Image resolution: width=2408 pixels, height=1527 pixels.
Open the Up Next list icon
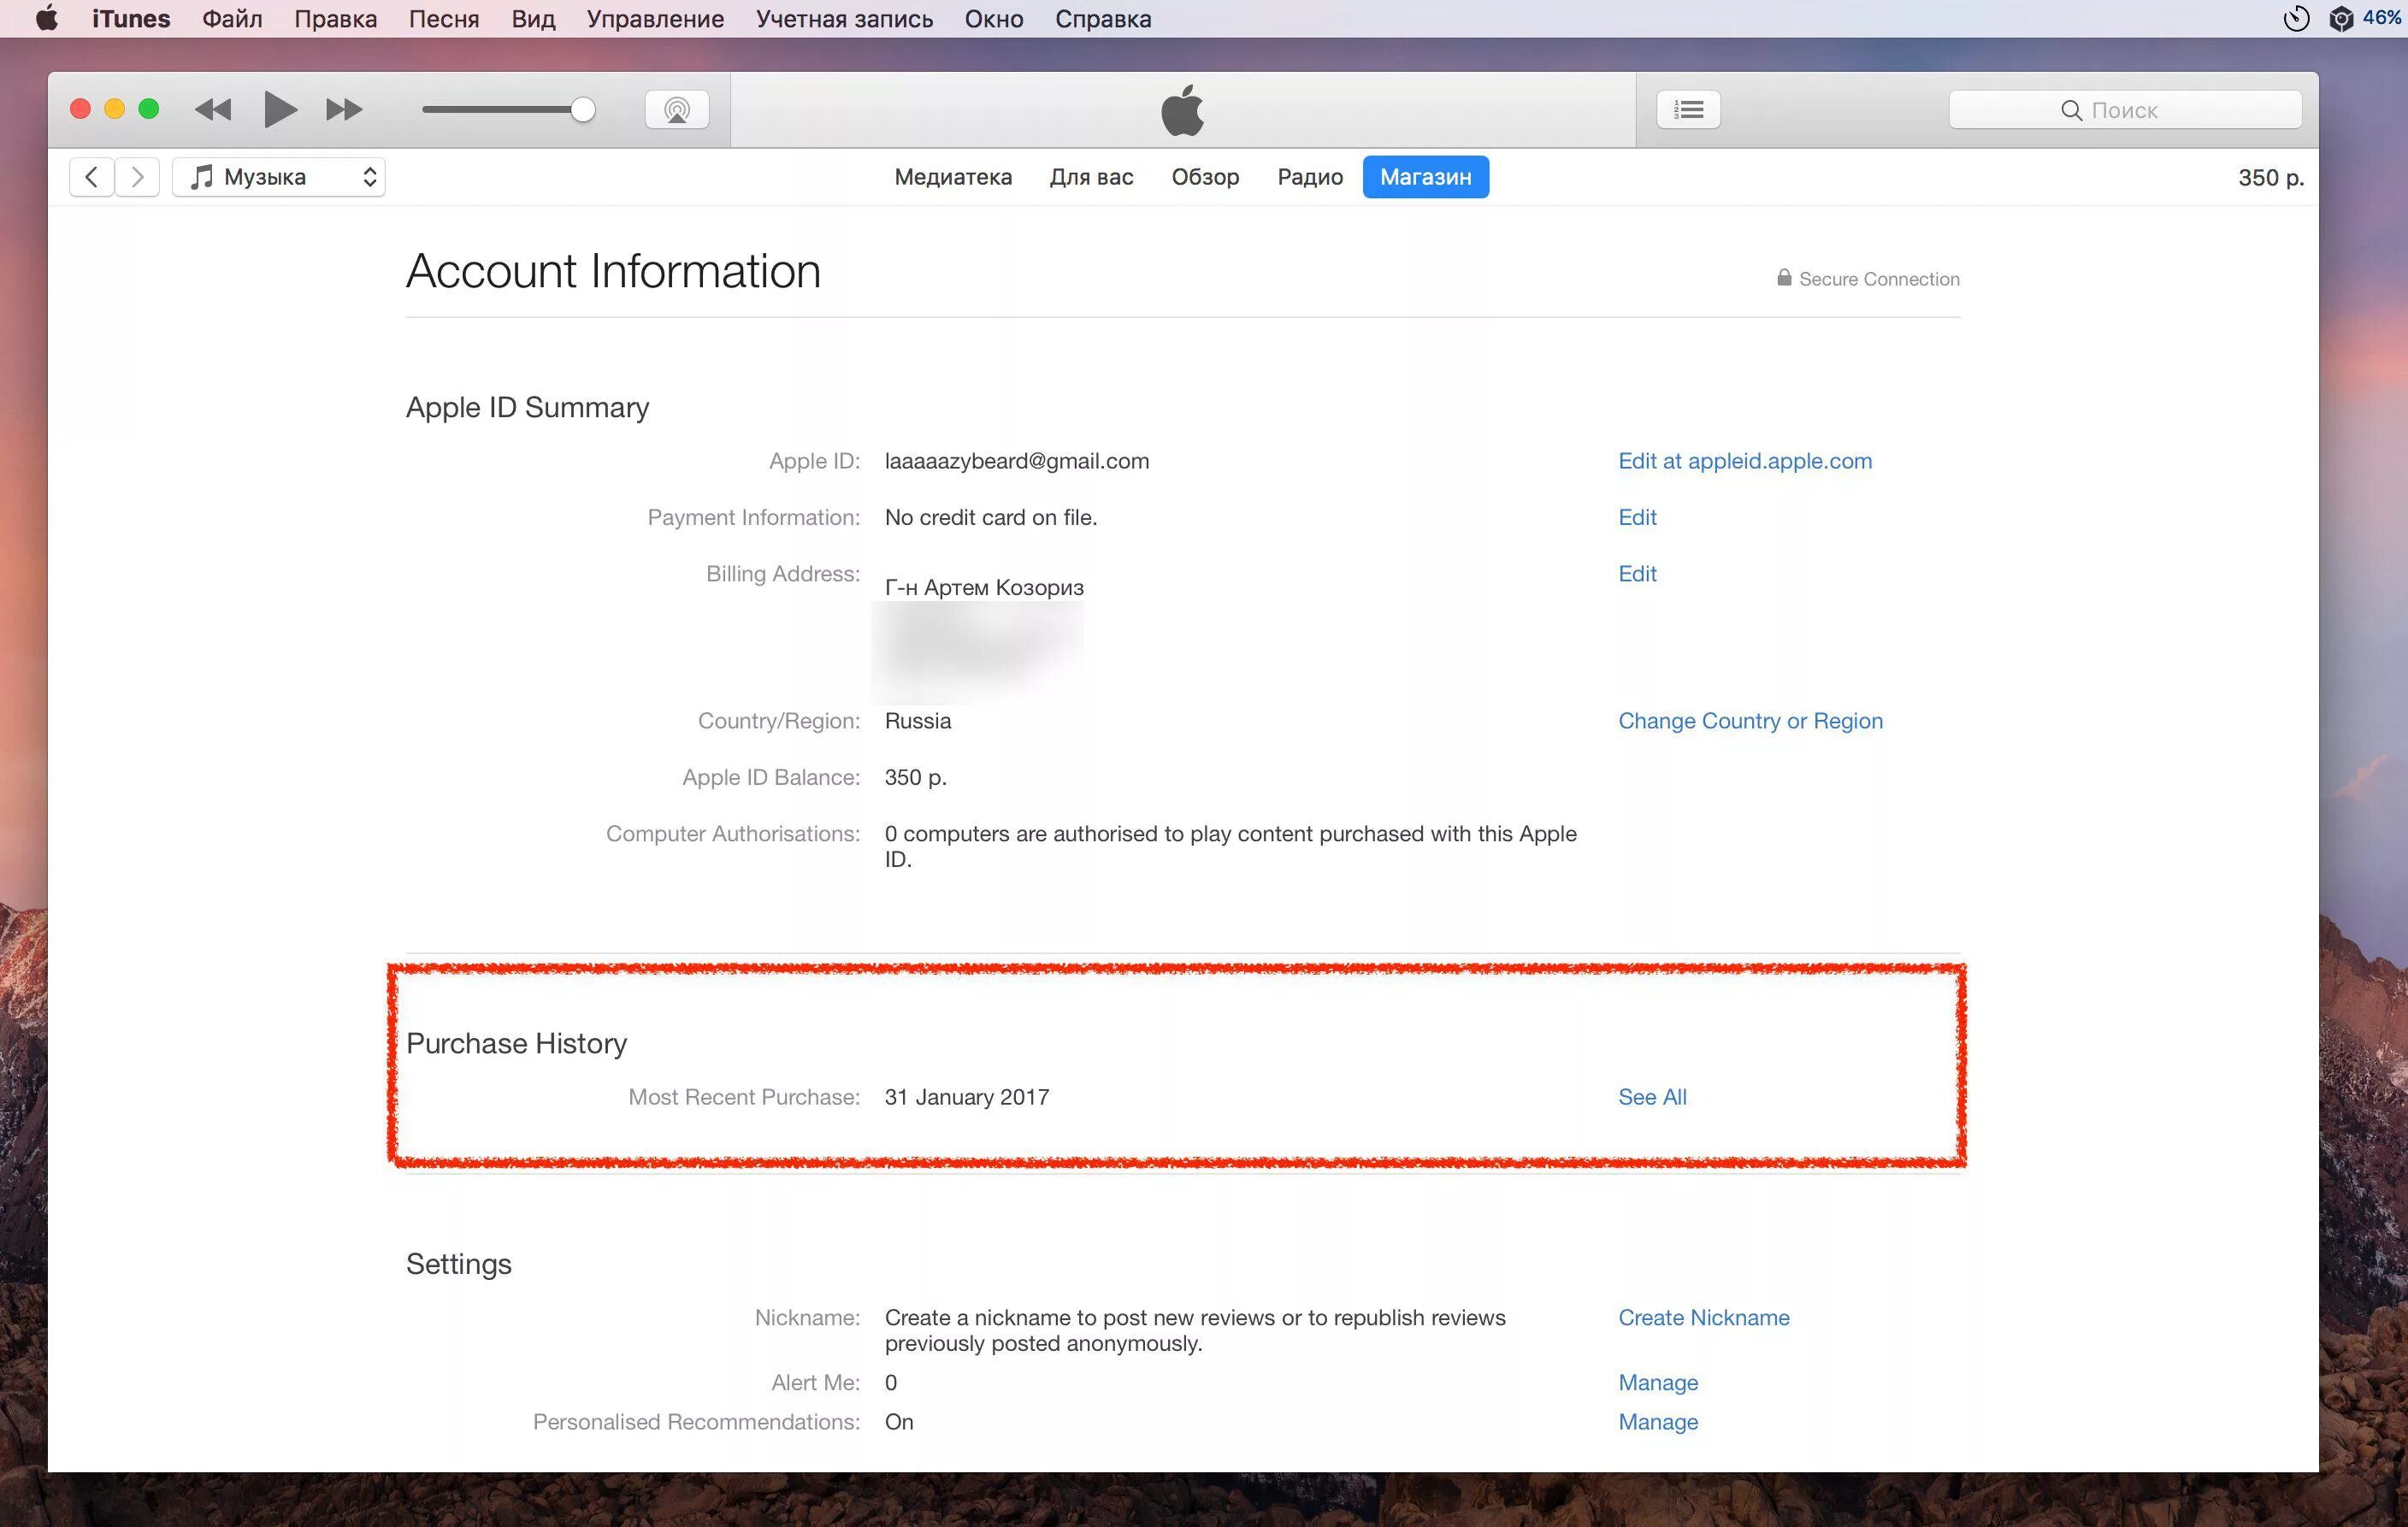click(x=1688, y=109)
